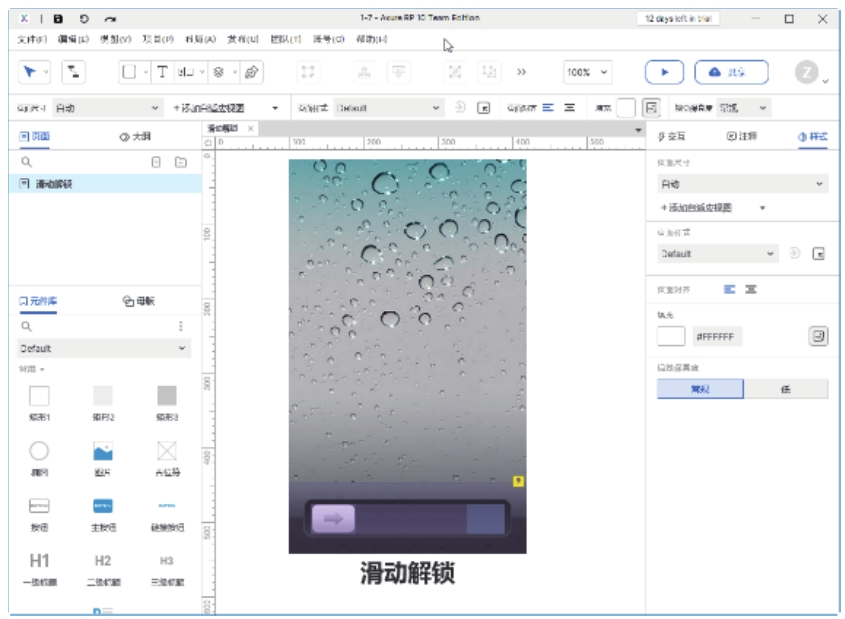
Task: Select the arrow selection tool
Action: (30, 72)
